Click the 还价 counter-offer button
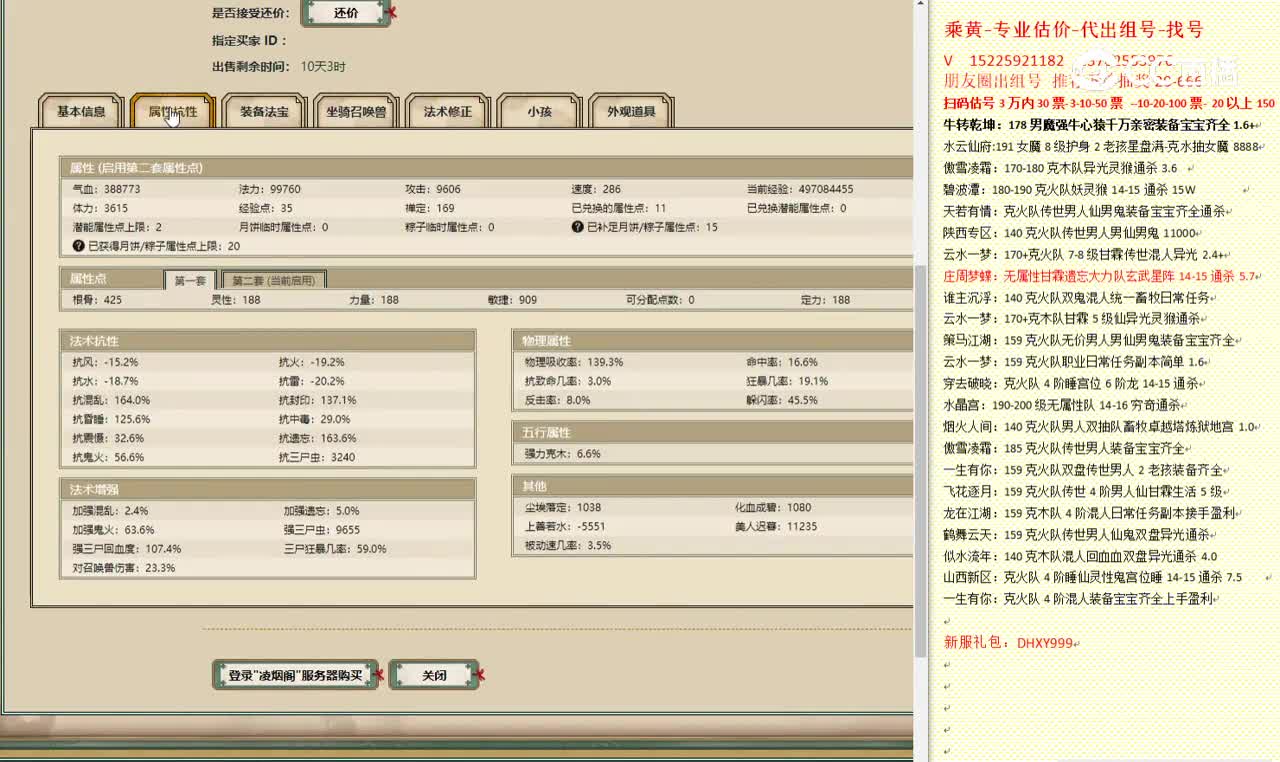 click(345, 13)
